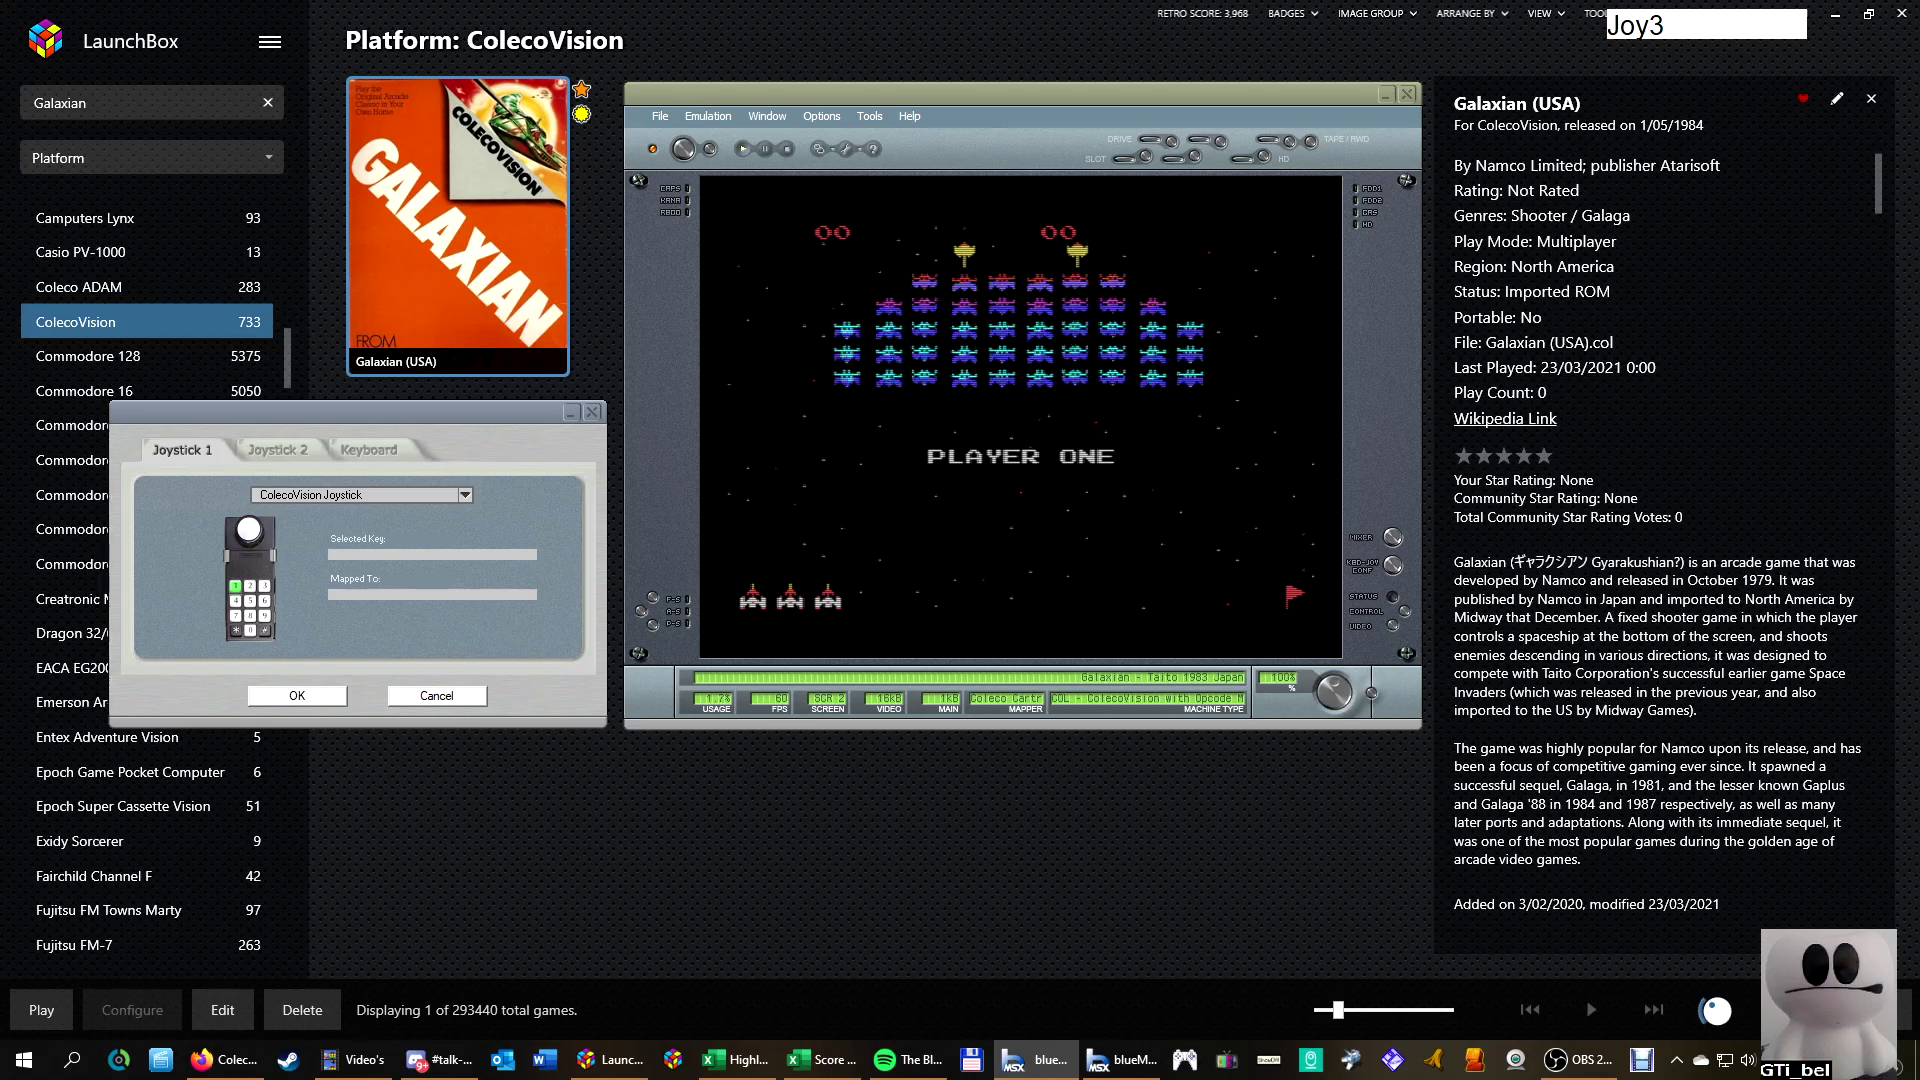Clear the Galaxian search with X
This screenshot has height=1080, width=1920.
coord(268,103)
